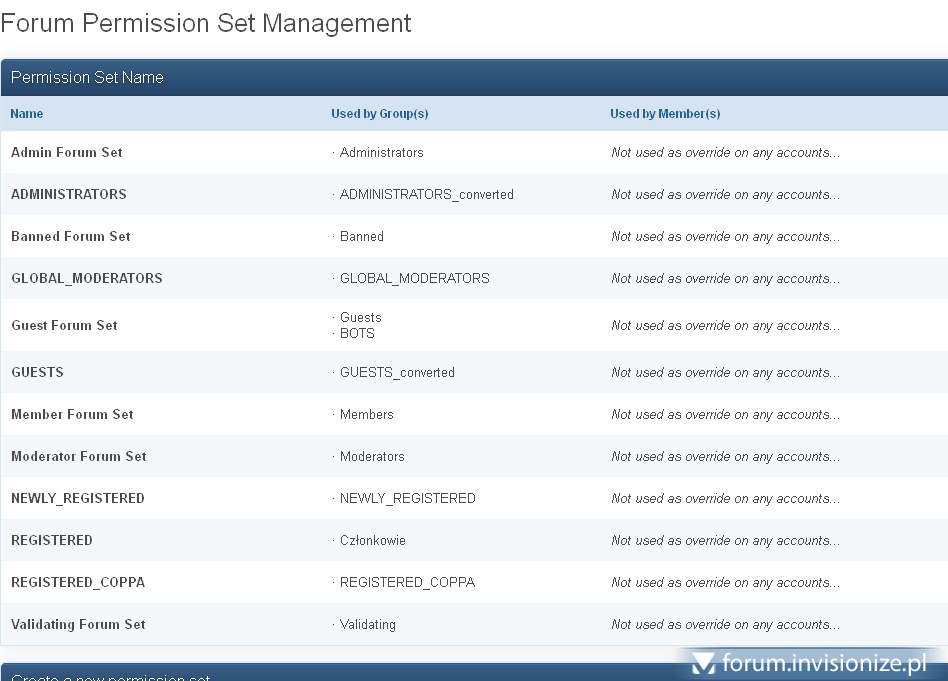Click the BOTS group entry
Screen dimensions: 948x681
(357, 334)
